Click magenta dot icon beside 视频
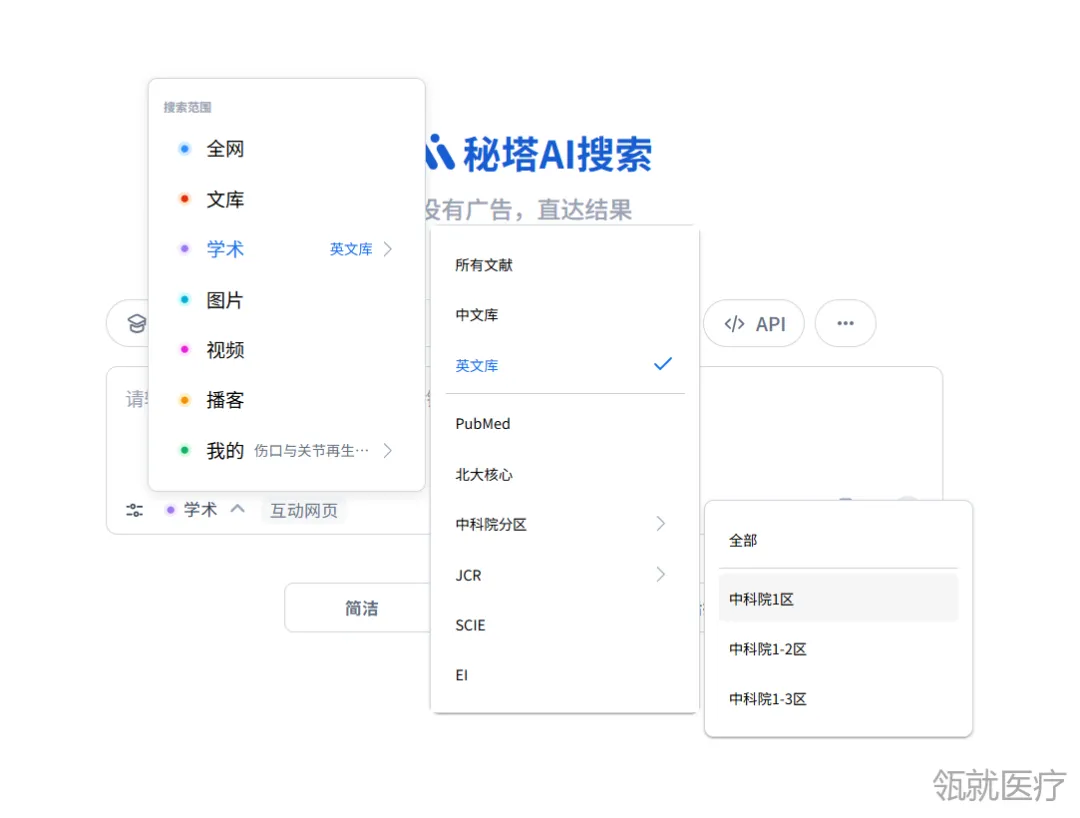The image size is (1080, 818). 185,349
